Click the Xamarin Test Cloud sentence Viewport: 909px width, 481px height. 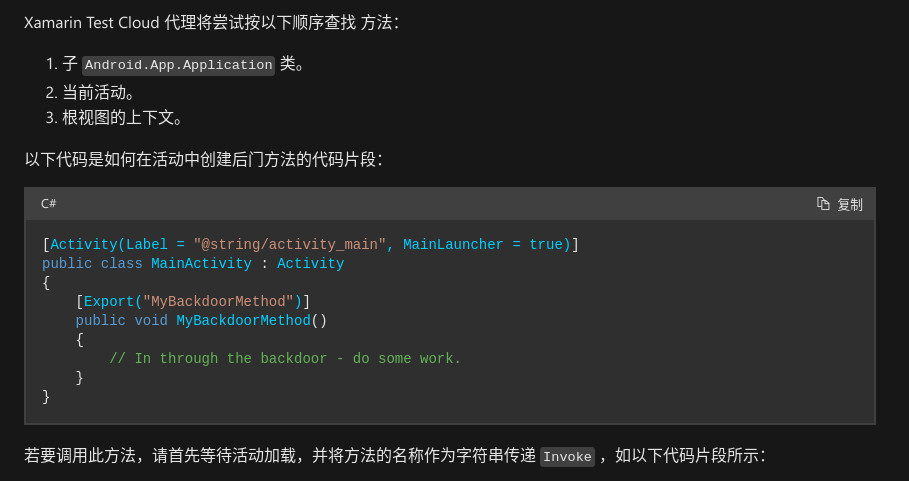(211, 23)
